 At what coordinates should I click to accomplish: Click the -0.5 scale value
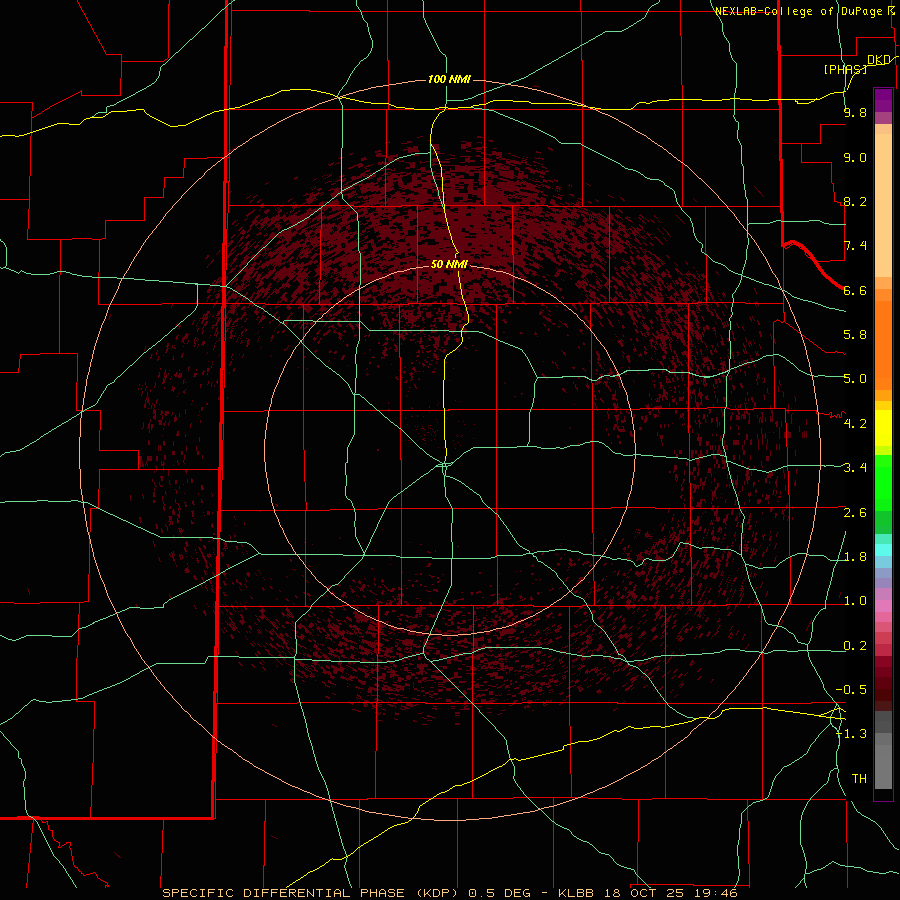click(851, 690)
